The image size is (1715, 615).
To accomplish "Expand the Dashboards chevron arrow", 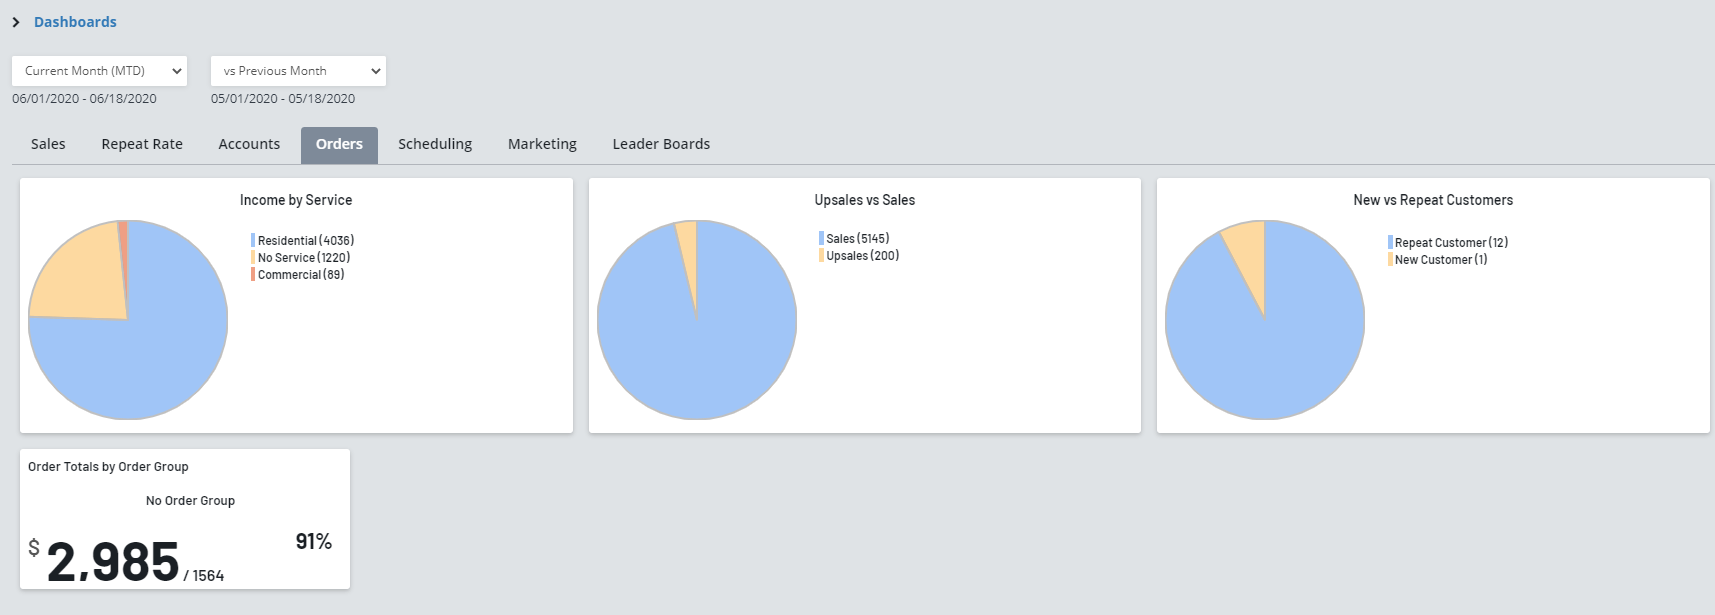I will tap(16, 22).
